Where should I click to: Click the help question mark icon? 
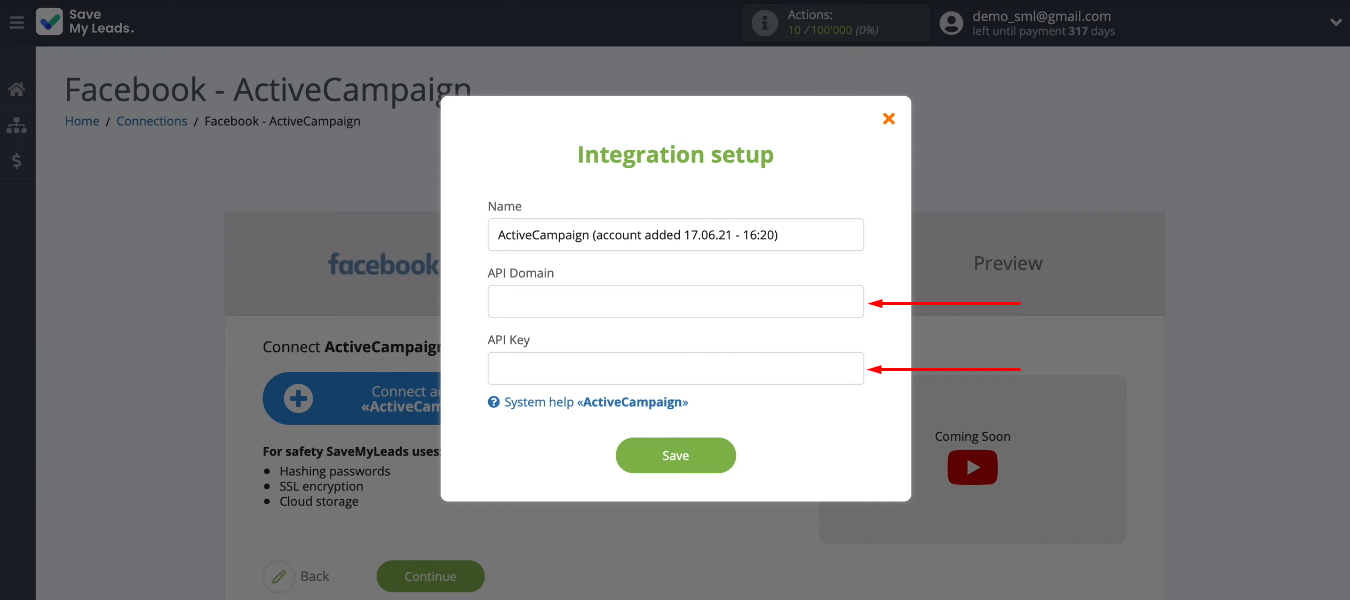pos(493,402)
